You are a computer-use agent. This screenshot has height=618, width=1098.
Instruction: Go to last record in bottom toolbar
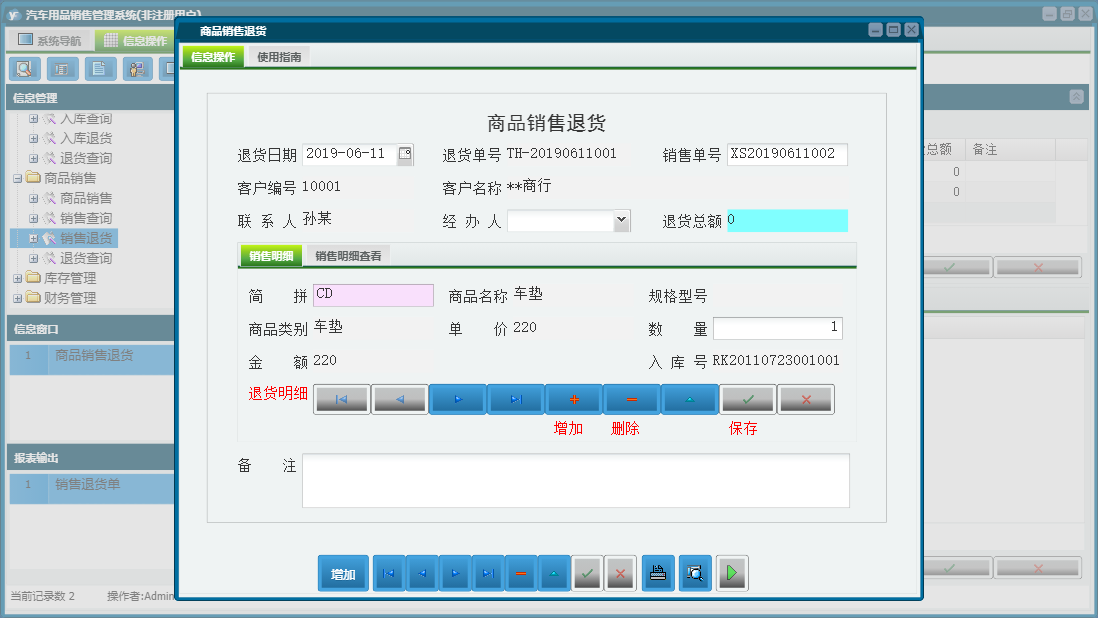pyautogui.click(x=488, y=573)
